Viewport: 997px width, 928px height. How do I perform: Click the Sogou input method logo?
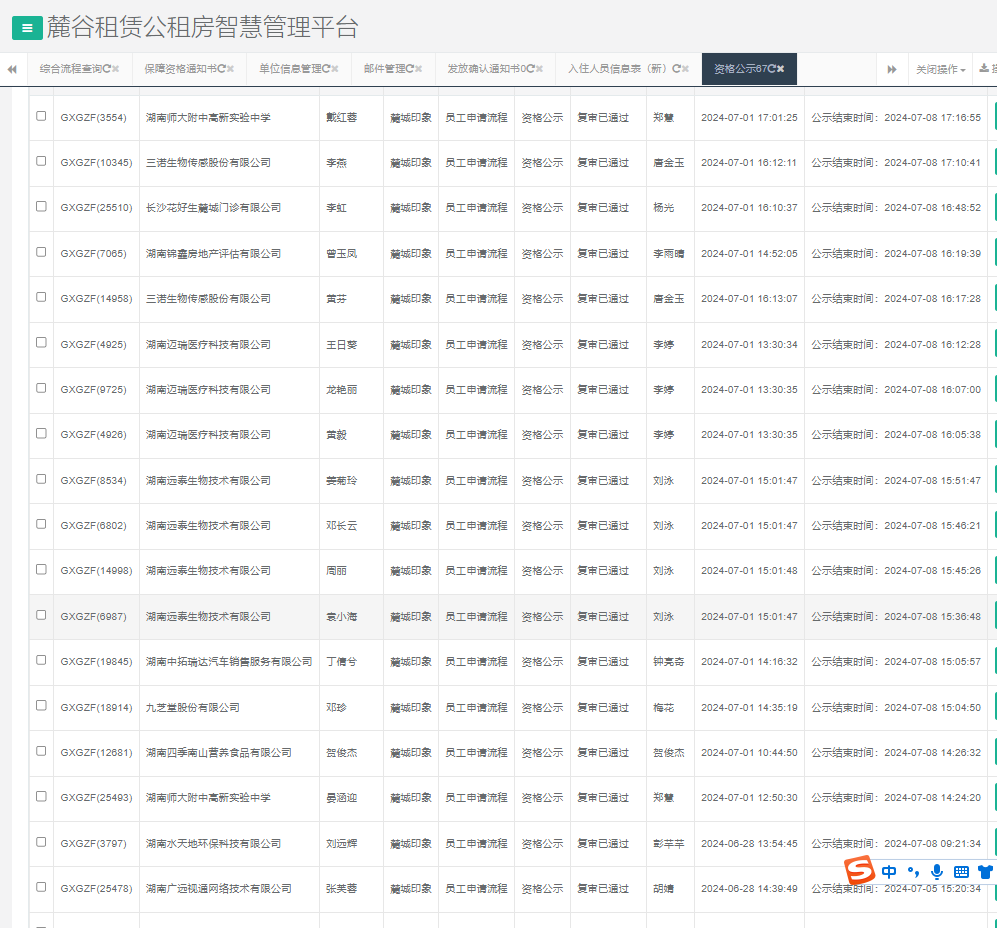(x=858, y=871)
